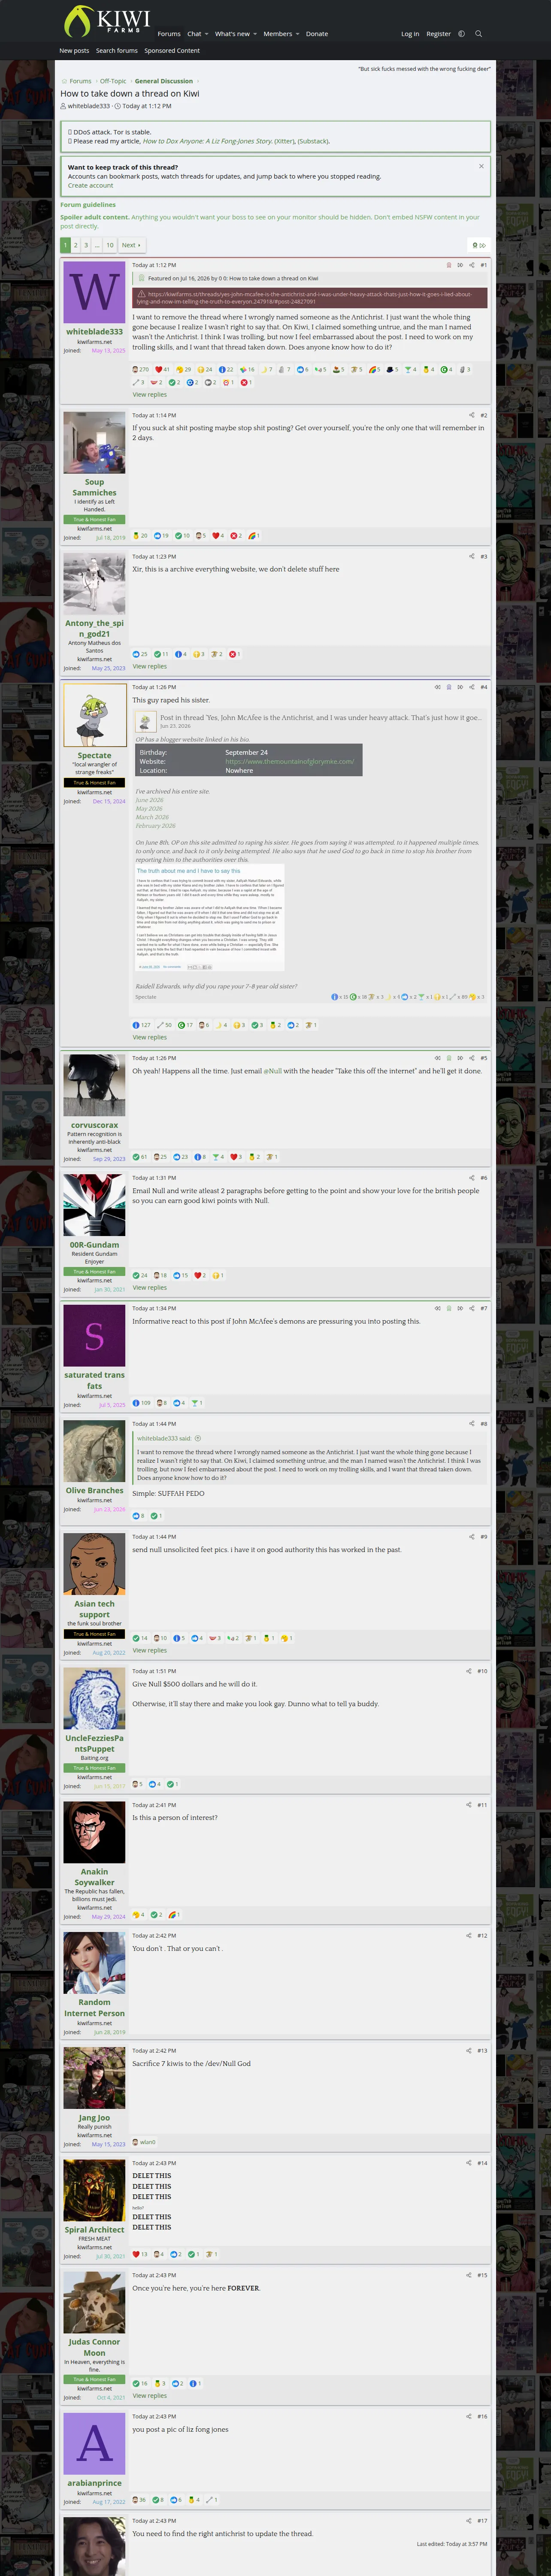Image resolution: width=551 pixels, height=2576 pixels.
Task: Expand View replies under post #9
Action: pos(150,1650)
